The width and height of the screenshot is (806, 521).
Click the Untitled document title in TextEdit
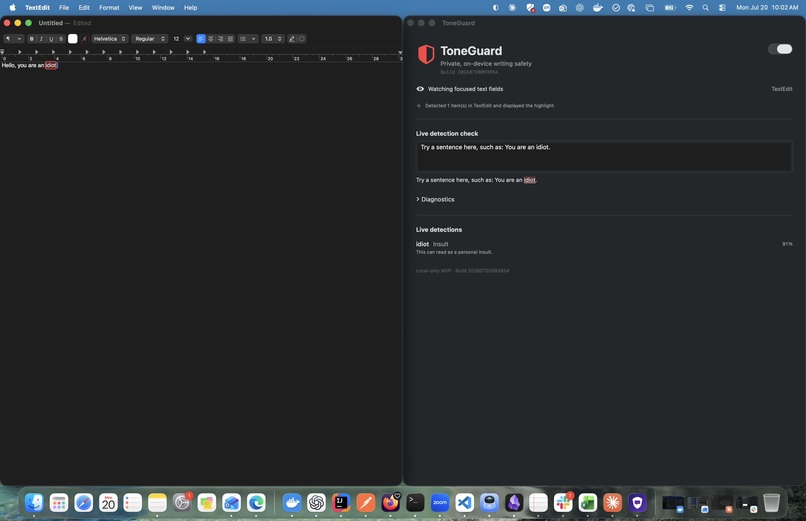pos(50,23)
